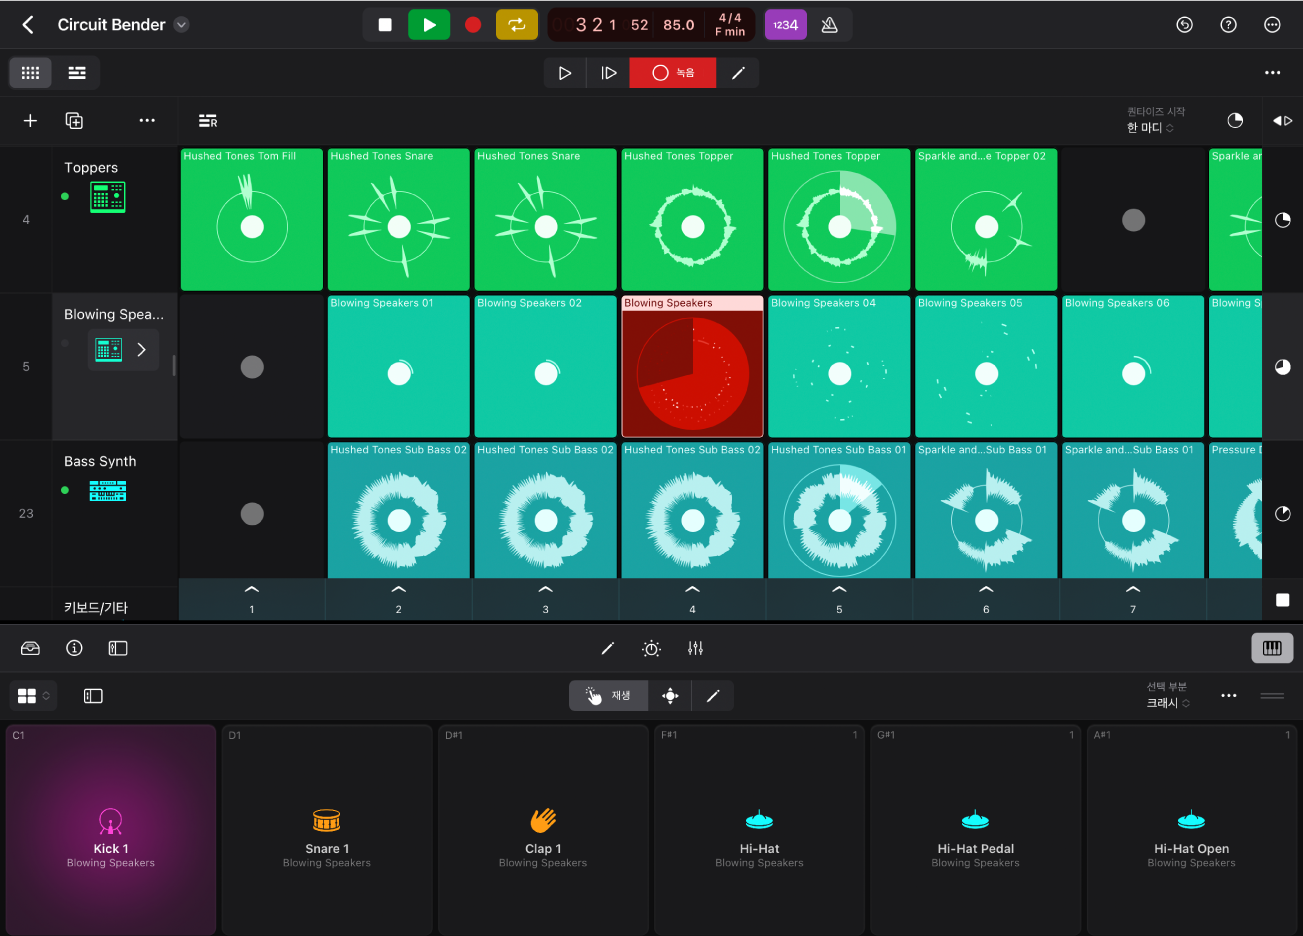
Task: Click the track list R icon
Action: 208,121
